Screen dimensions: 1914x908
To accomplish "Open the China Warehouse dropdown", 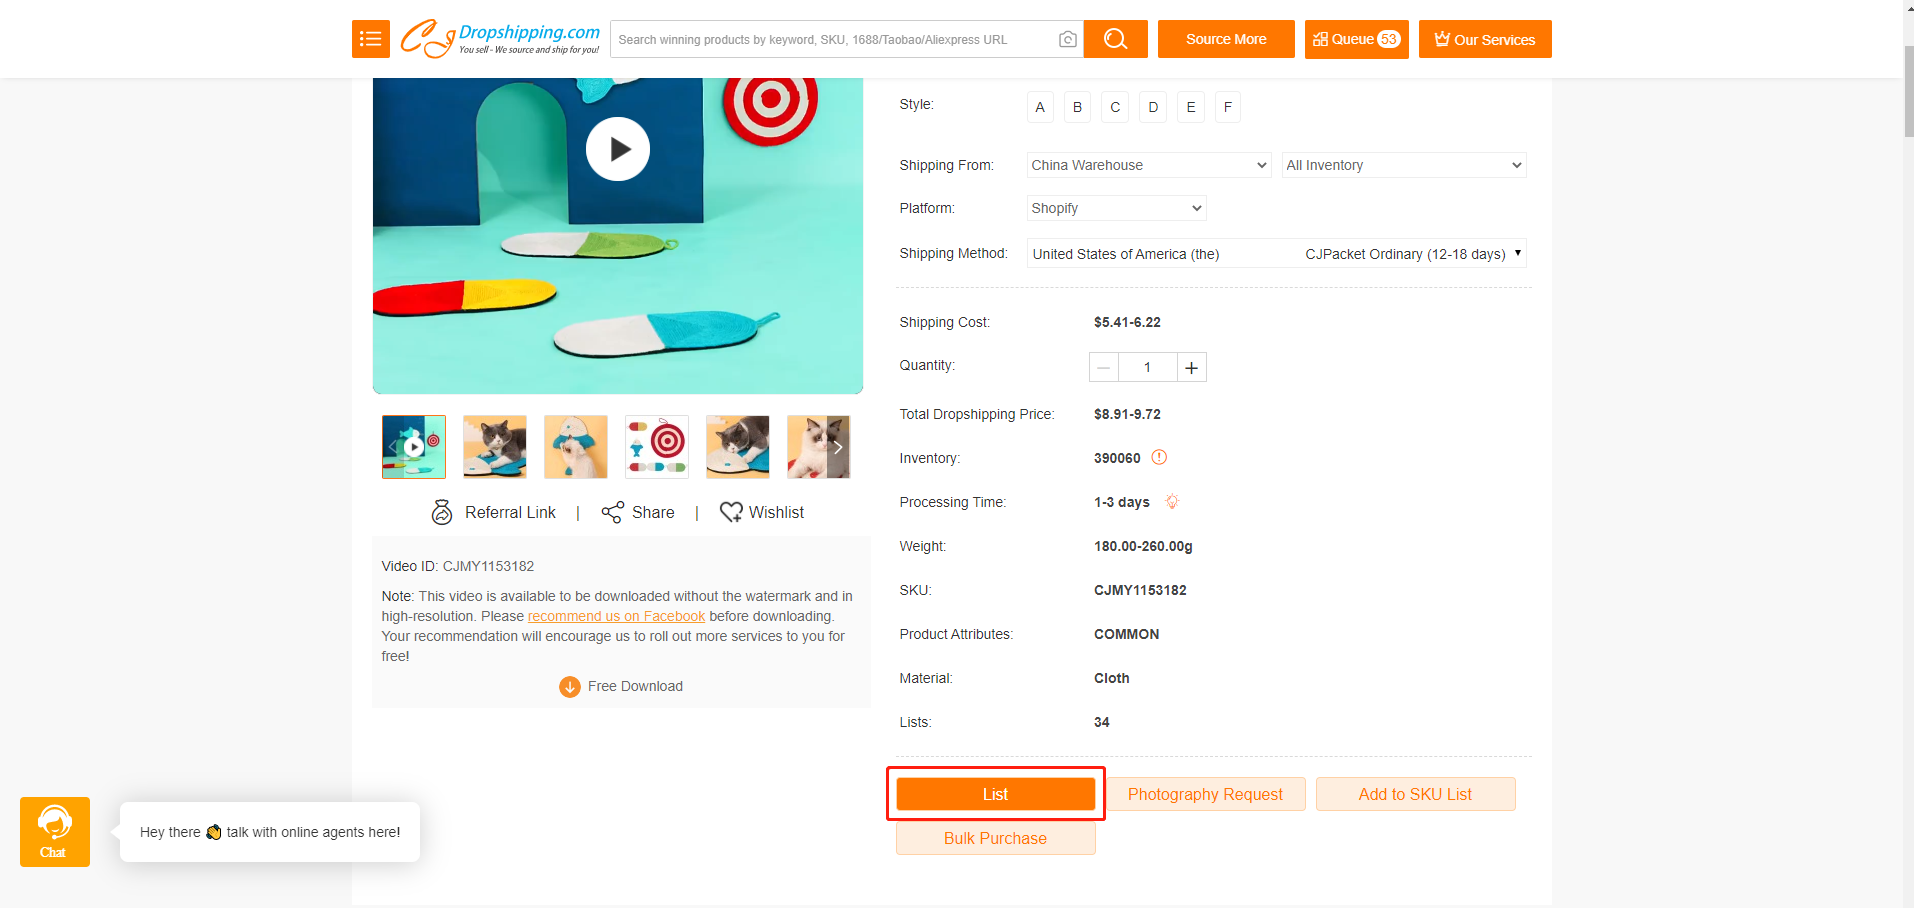I will point(1149,165).
